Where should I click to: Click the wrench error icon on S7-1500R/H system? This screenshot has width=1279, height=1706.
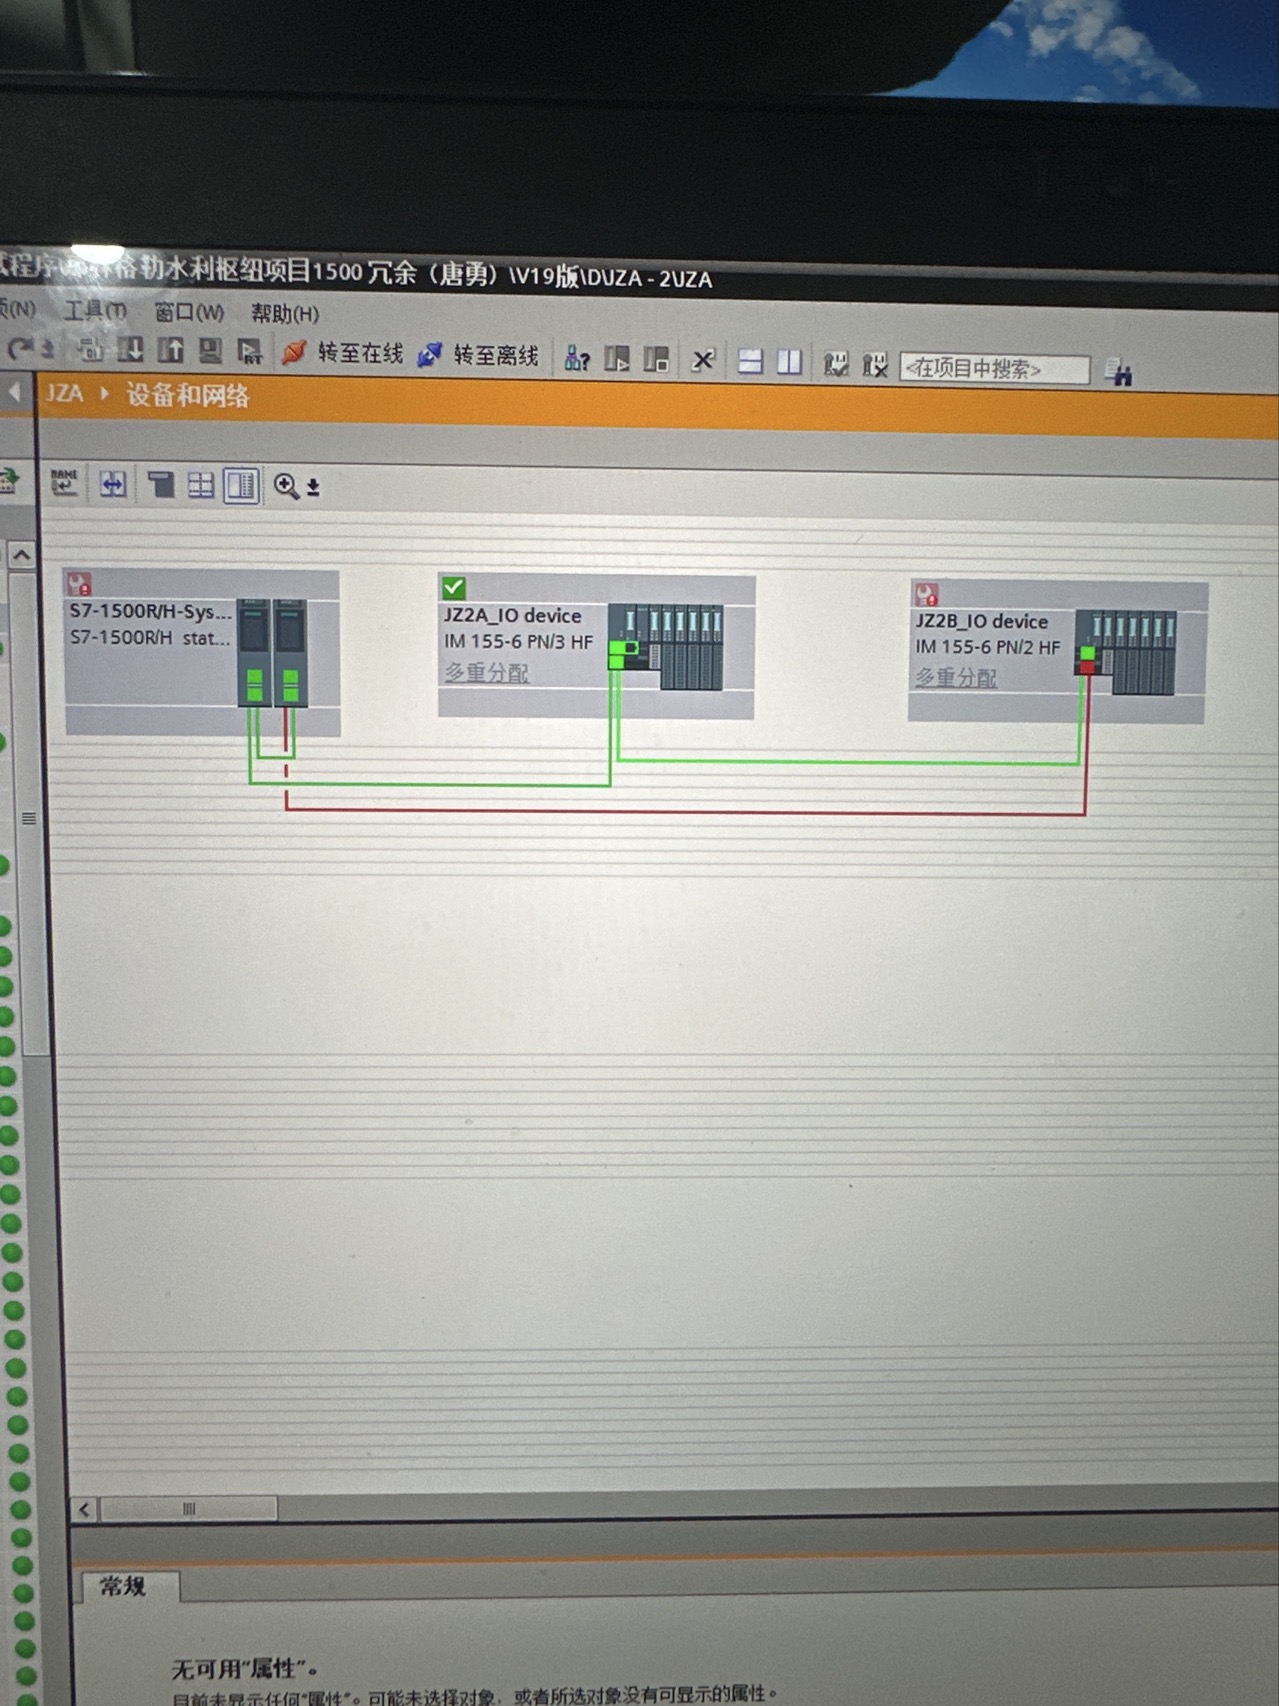(x=79, y=584)
